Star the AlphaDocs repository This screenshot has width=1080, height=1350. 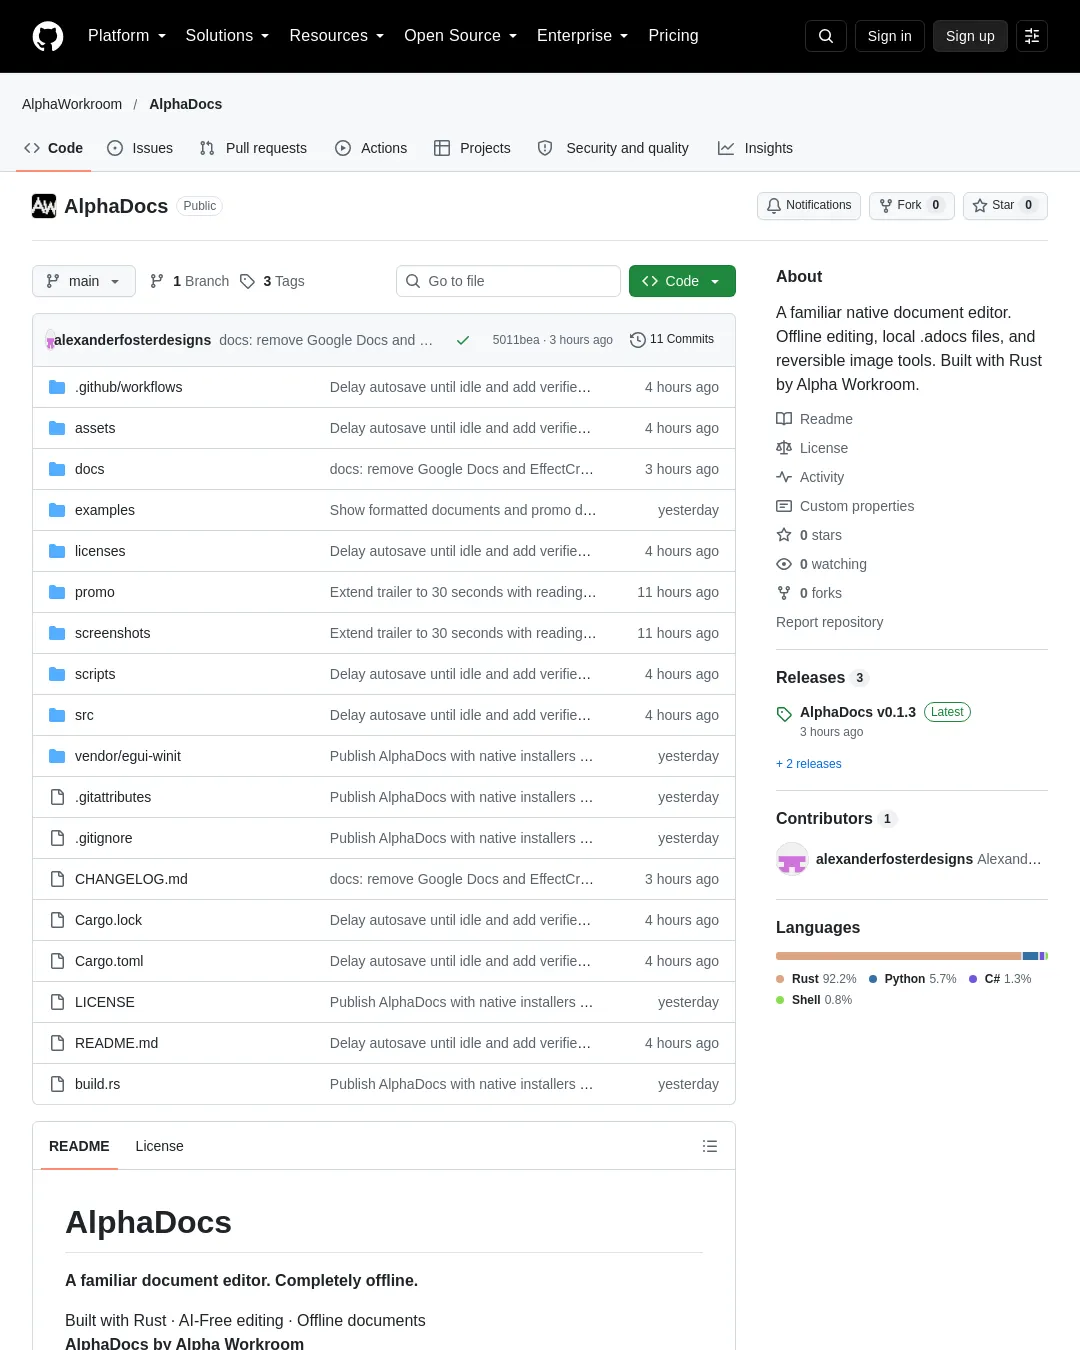tap(1005, 205)
